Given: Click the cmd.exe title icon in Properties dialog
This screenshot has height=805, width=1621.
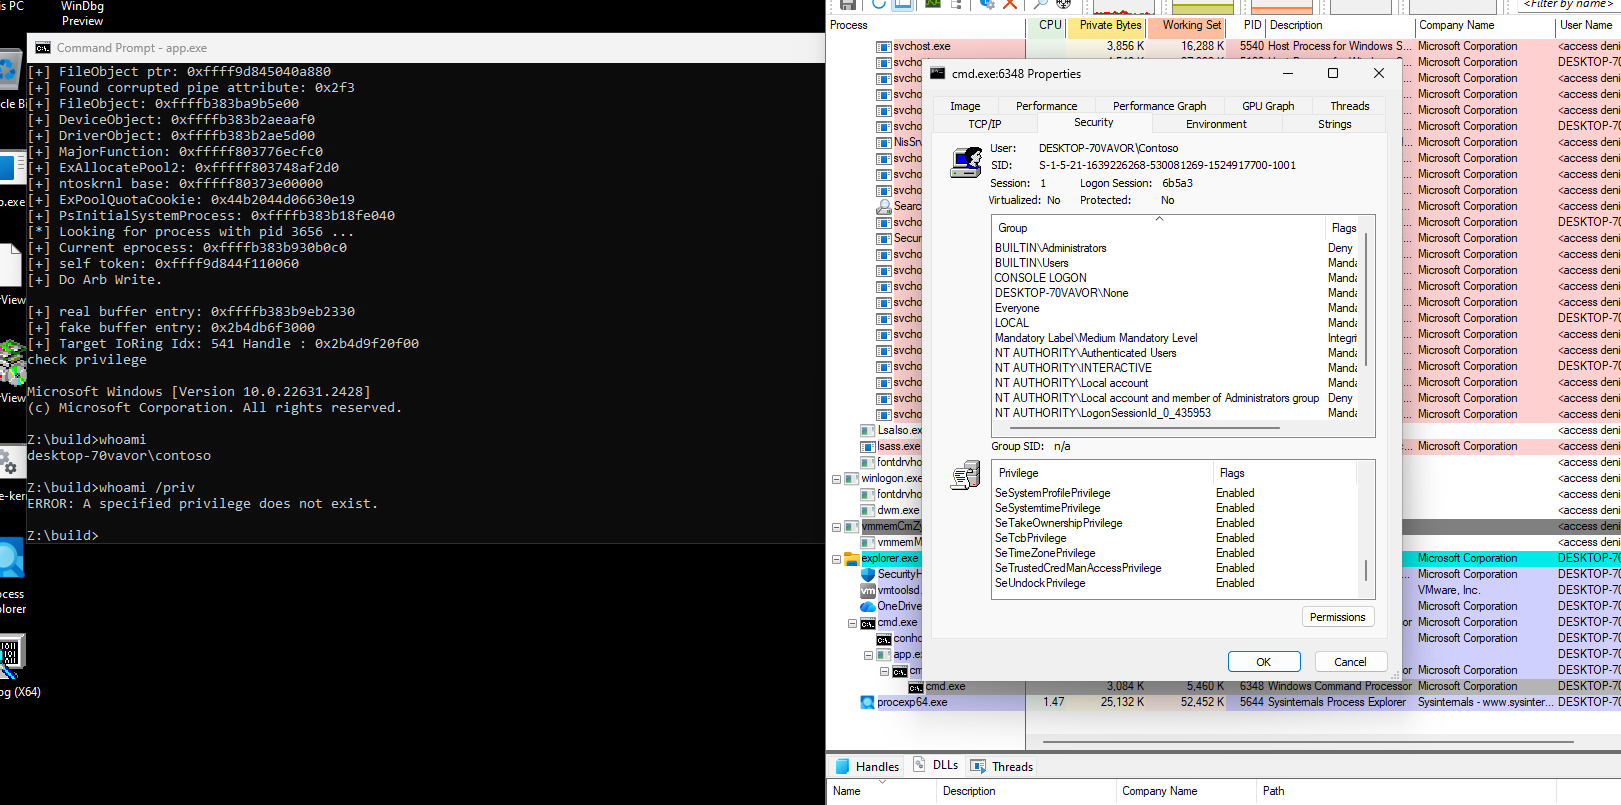Looking at the screenshot, I should (937, 73).
